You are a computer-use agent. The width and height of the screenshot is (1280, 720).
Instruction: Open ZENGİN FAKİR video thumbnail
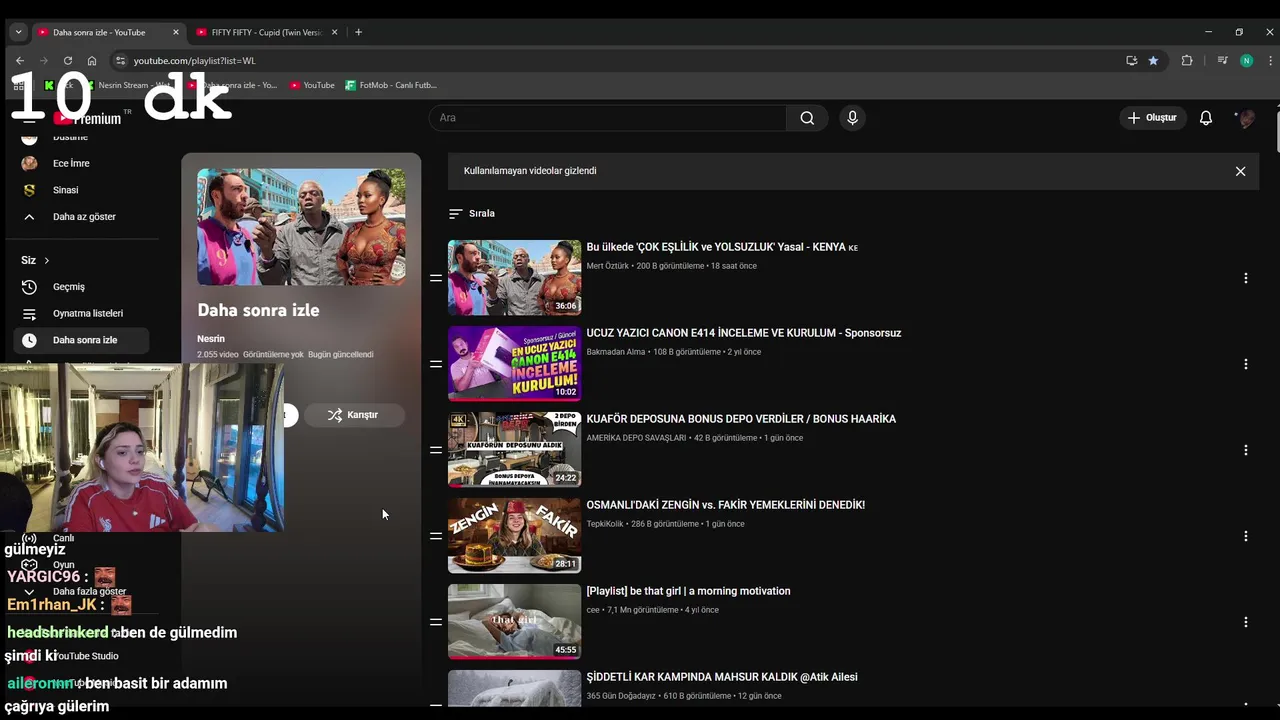514,536
